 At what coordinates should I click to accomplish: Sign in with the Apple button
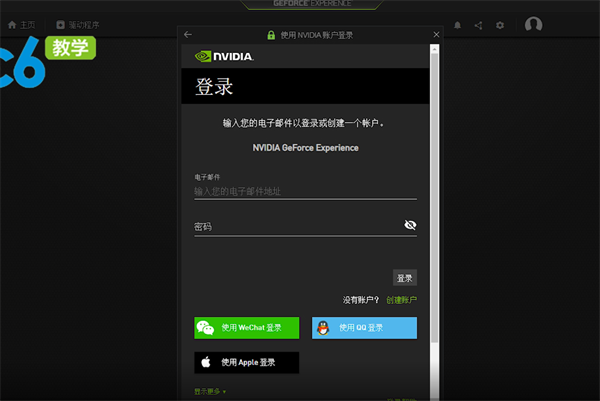coord(247,362)
